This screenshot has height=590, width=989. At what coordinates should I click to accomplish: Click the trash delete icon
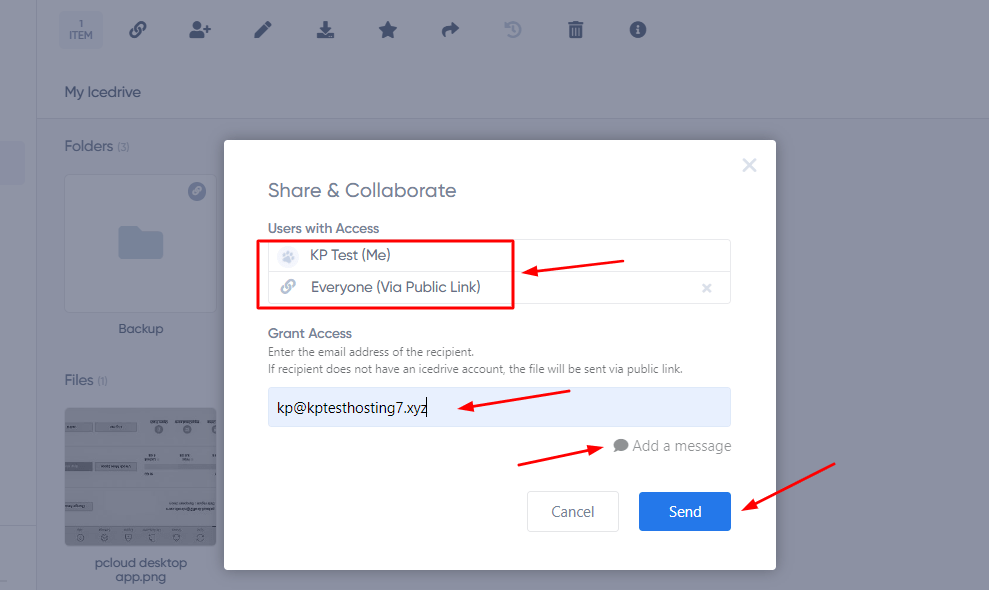(x=575, y=30)
